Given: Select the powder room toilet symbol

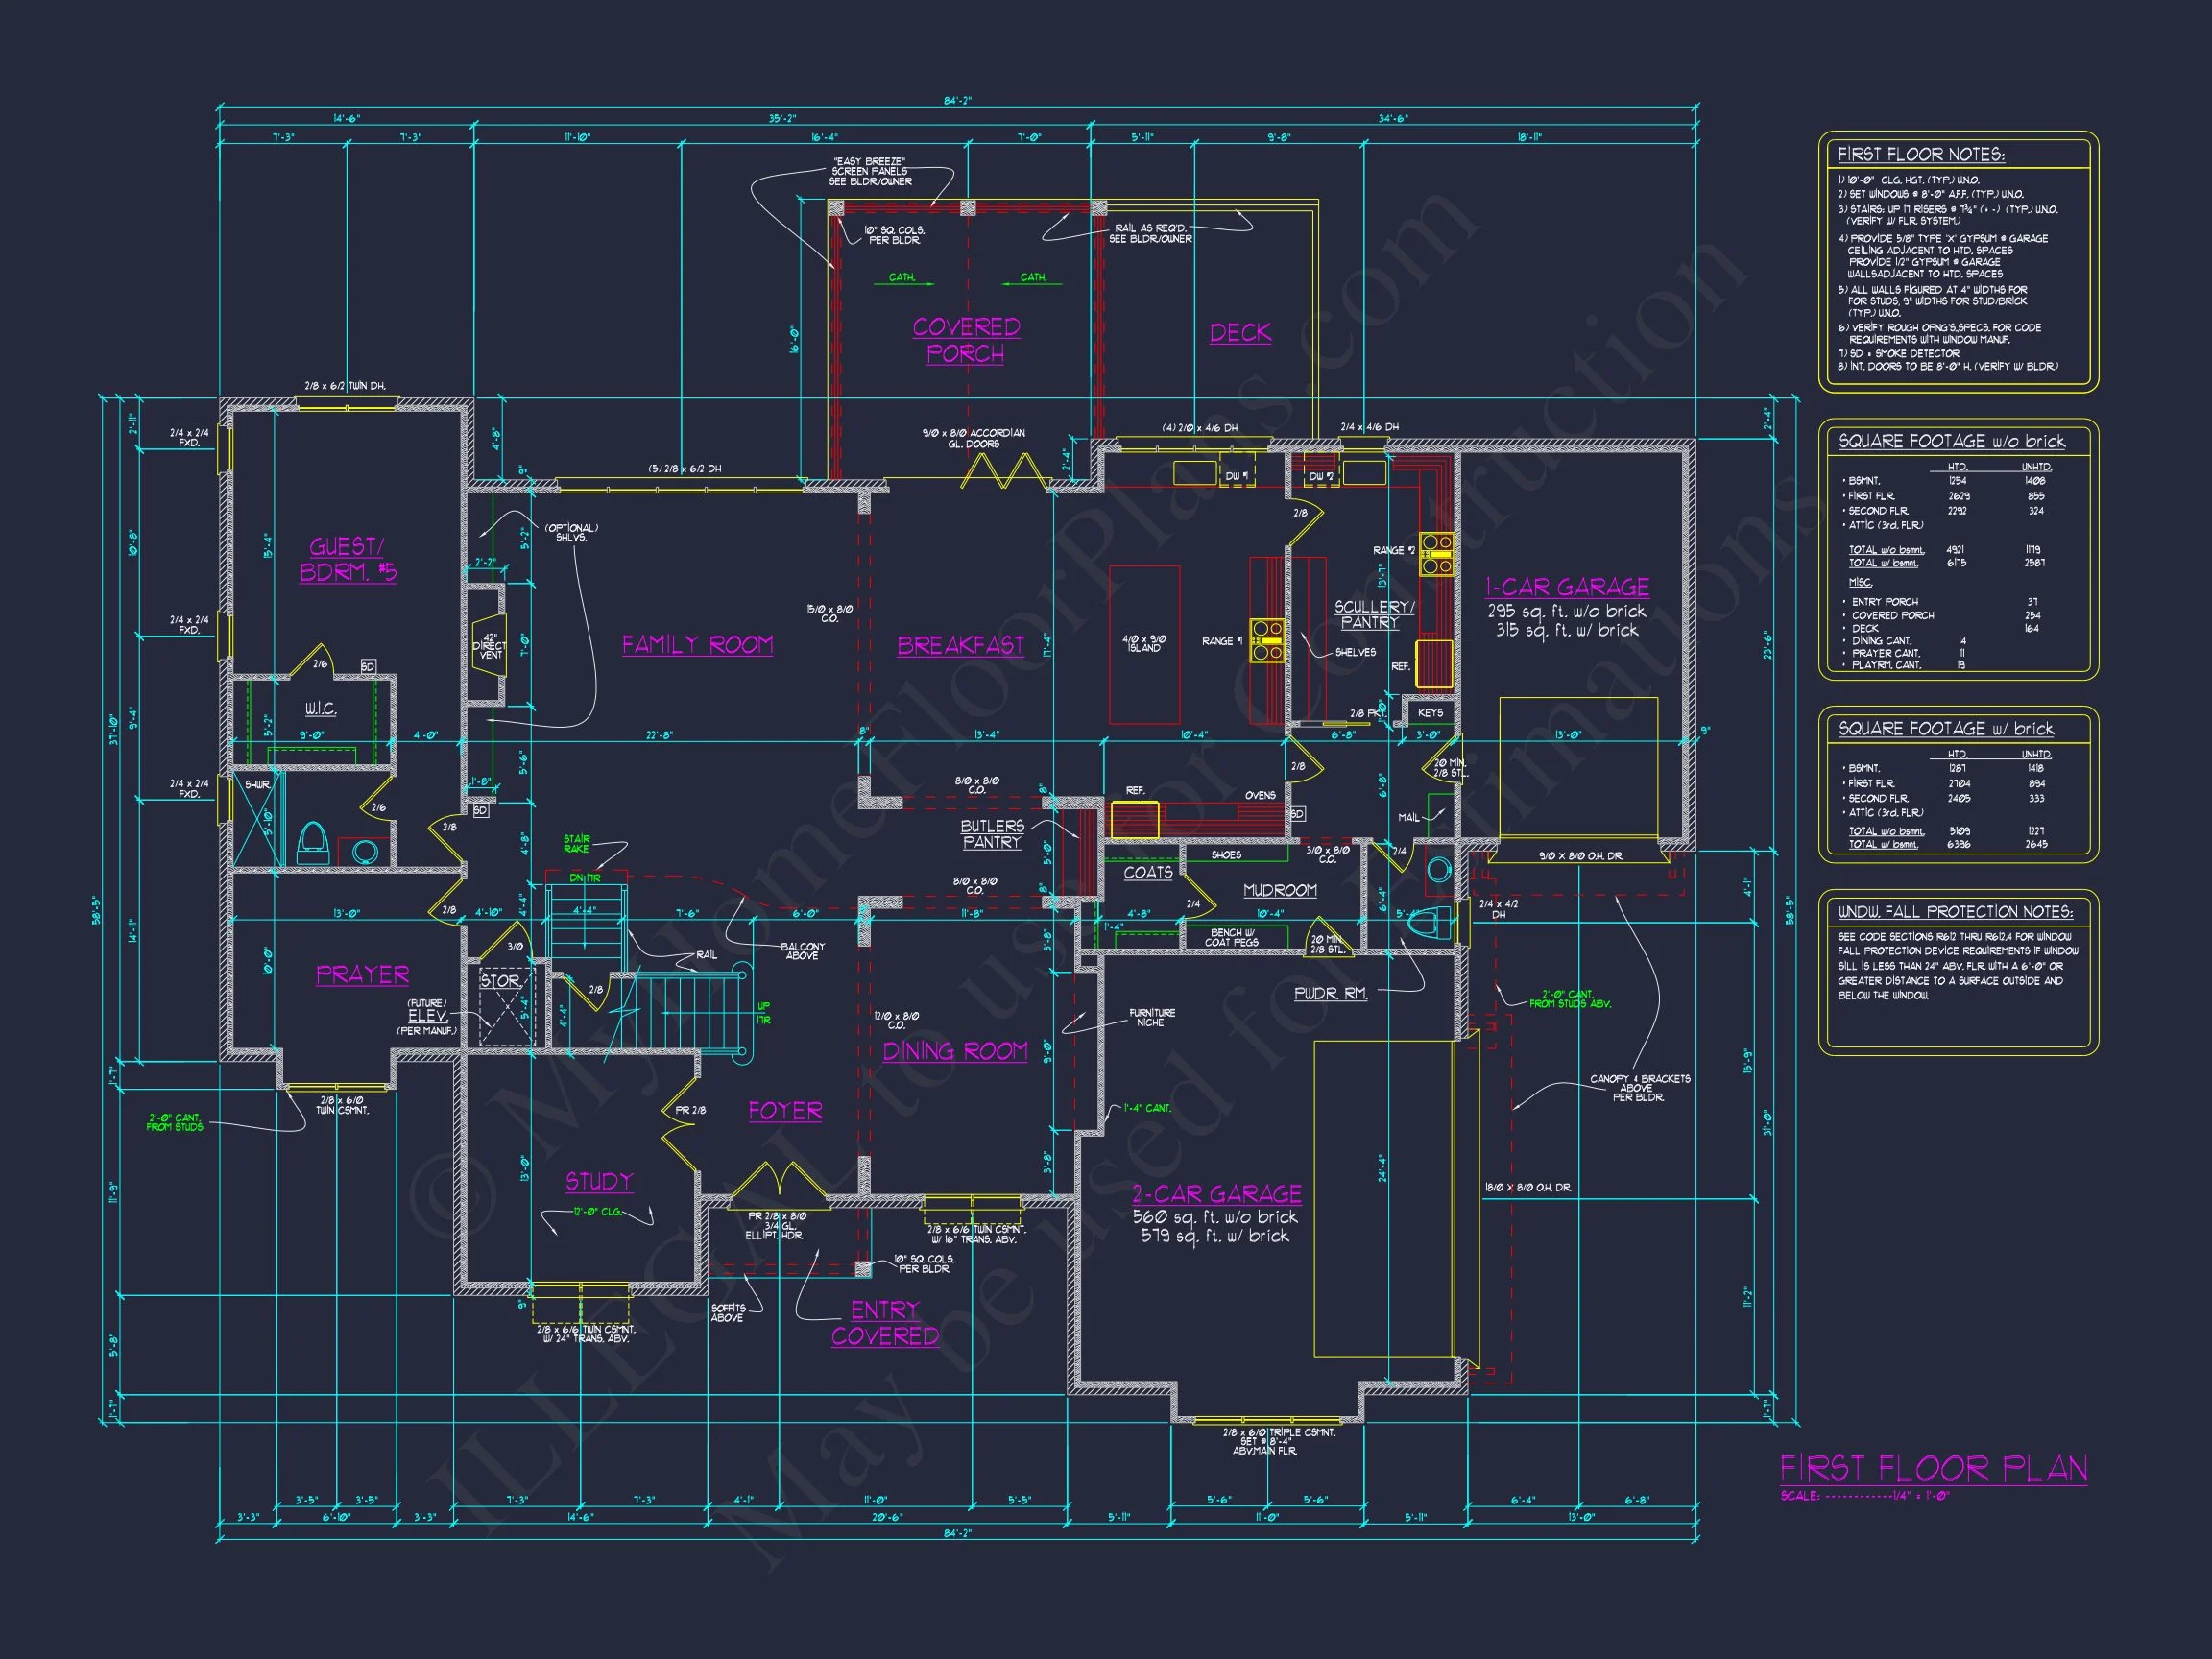Looking at the screenshot, I should (1431, 921).
